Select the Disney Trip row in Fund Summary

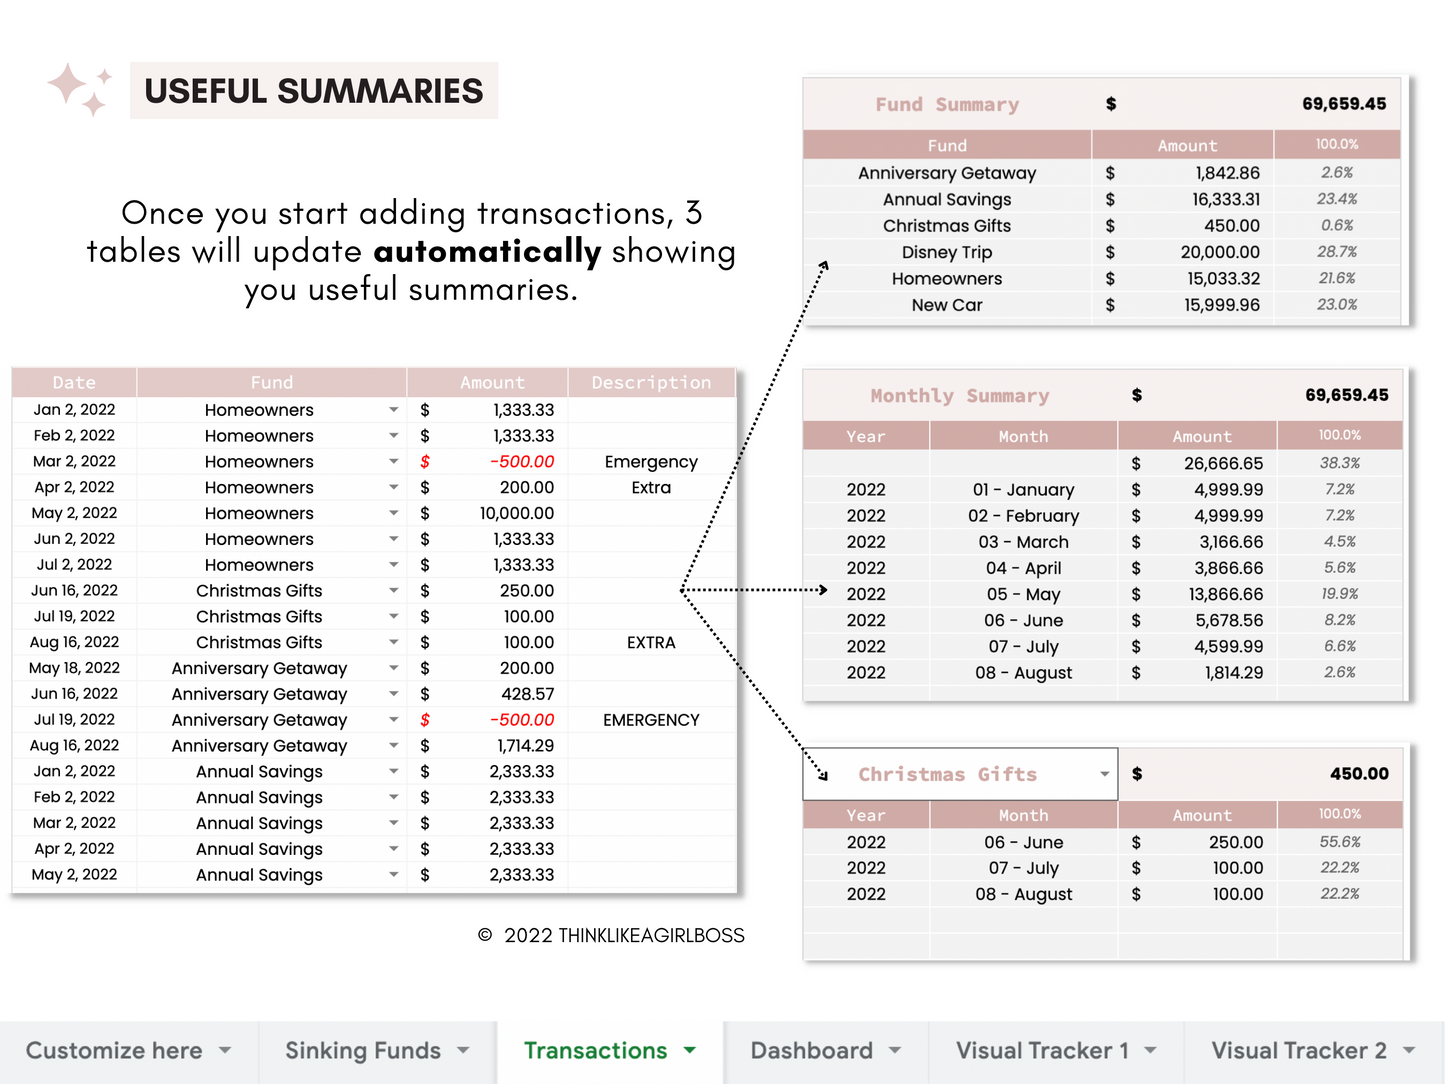coord(946,252)
